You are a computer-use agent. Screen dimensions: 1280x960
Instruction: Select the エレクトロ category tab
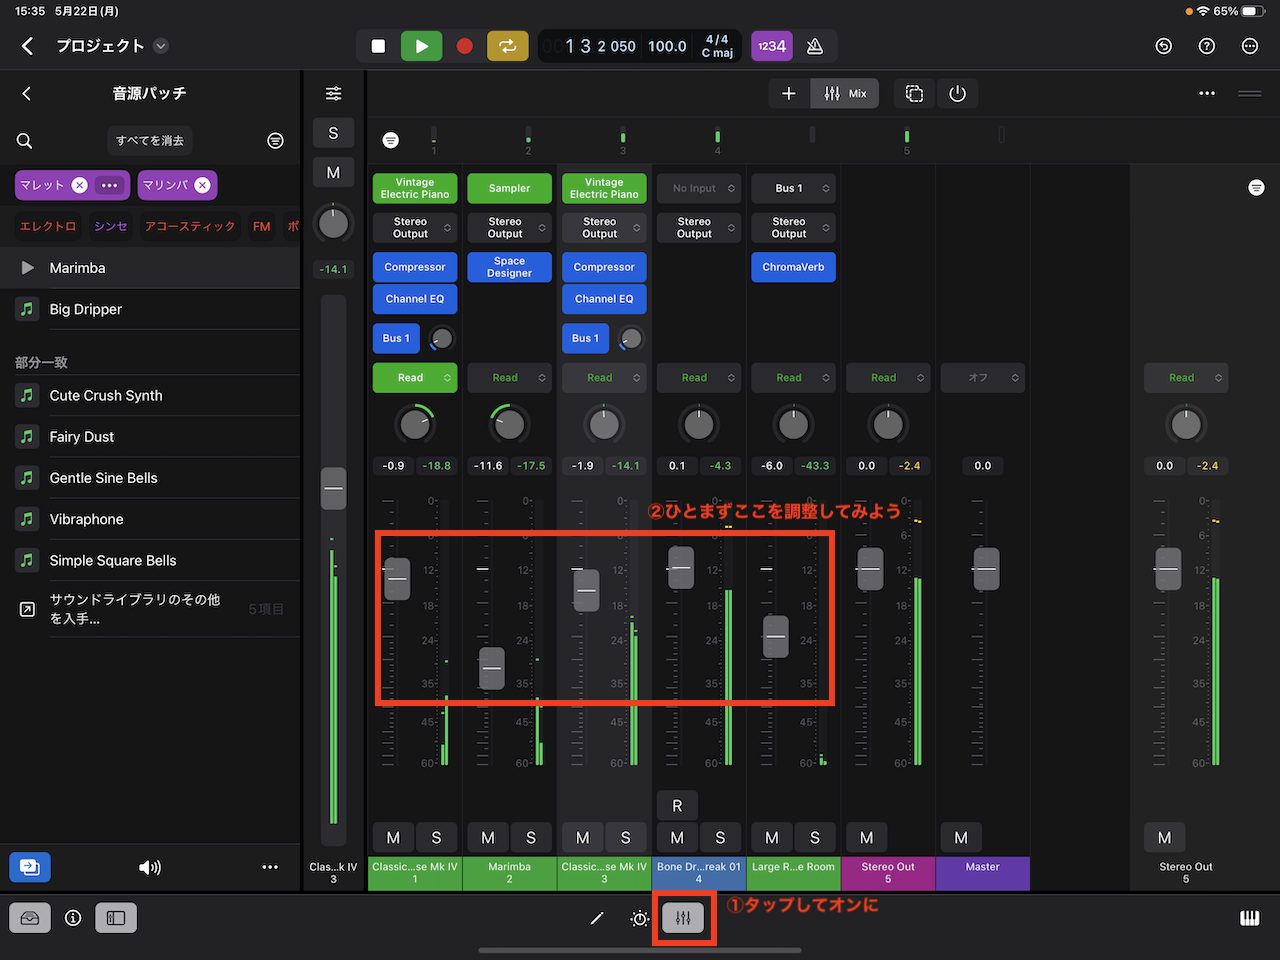[48, 227]
